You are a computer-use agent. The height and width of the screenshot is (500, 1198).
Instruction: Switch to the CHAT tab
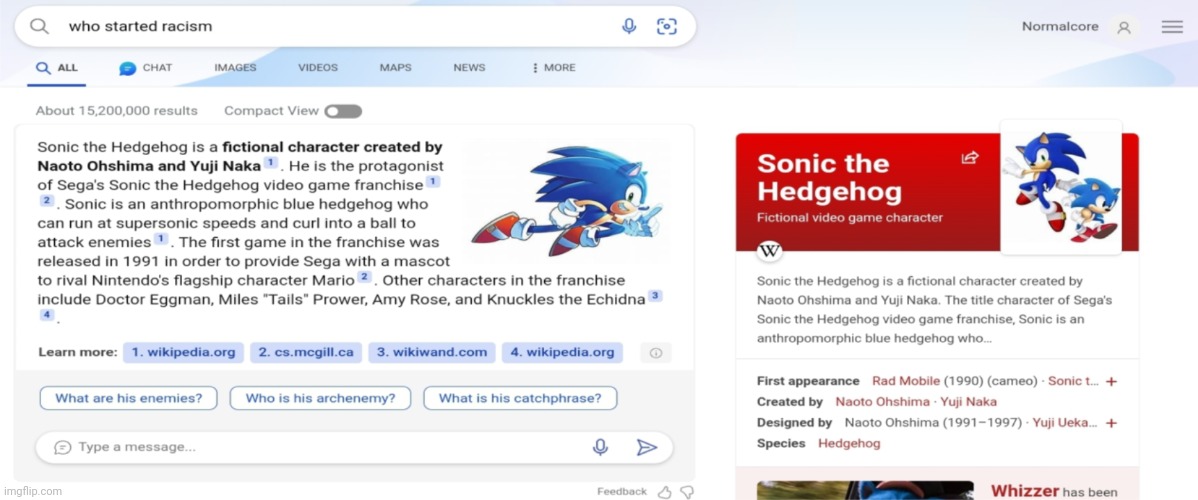click(x=146, y=67)
